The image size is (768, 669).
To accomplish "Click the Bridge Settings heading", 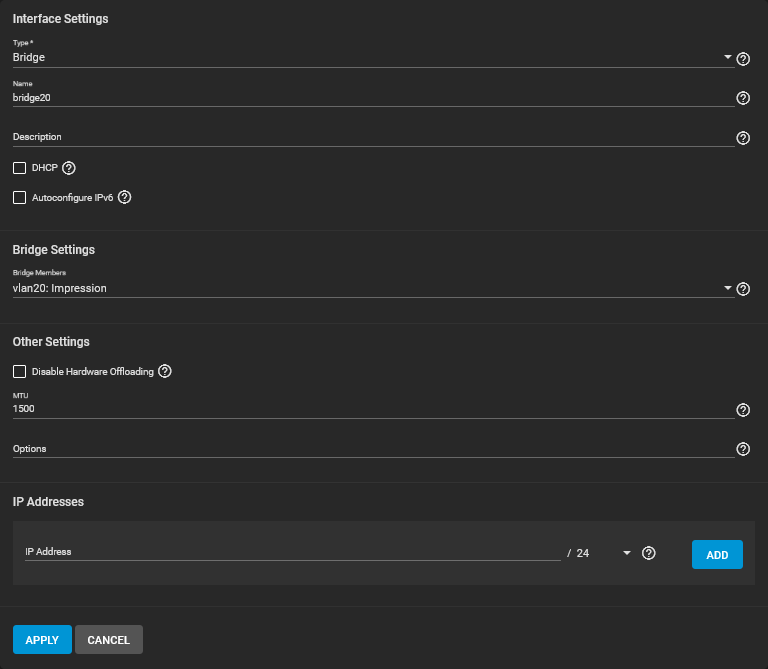I will pos(54,250).
